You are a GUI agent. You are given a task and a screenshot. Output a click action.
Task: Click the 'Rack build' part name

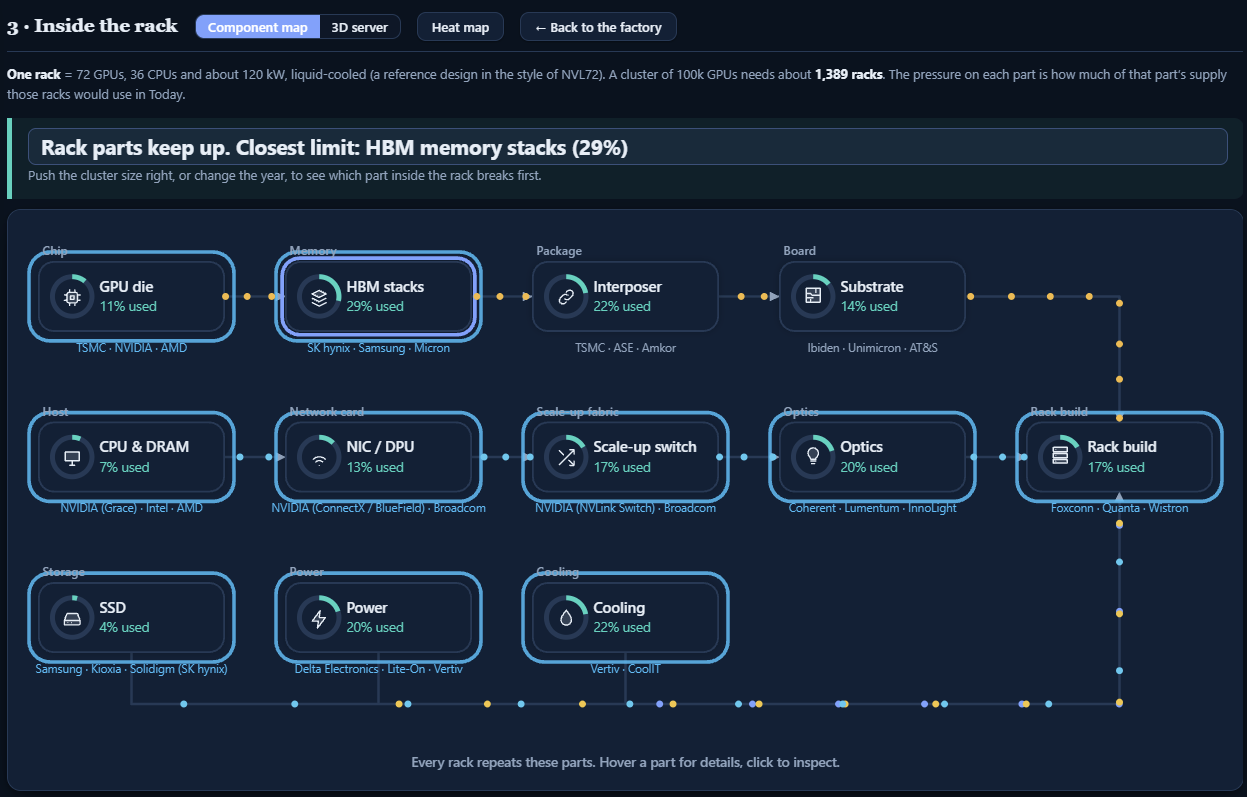tap(1122, 447)
